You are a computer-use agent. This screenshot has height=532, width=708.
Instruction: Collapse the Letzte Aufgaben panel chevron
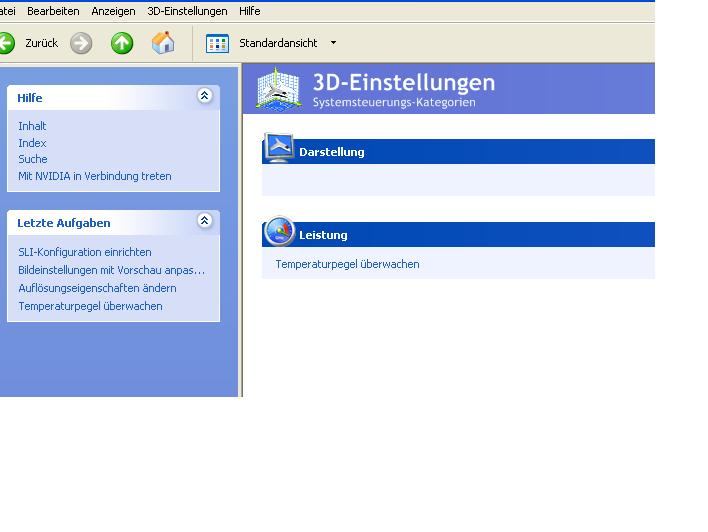pos(205,220)
